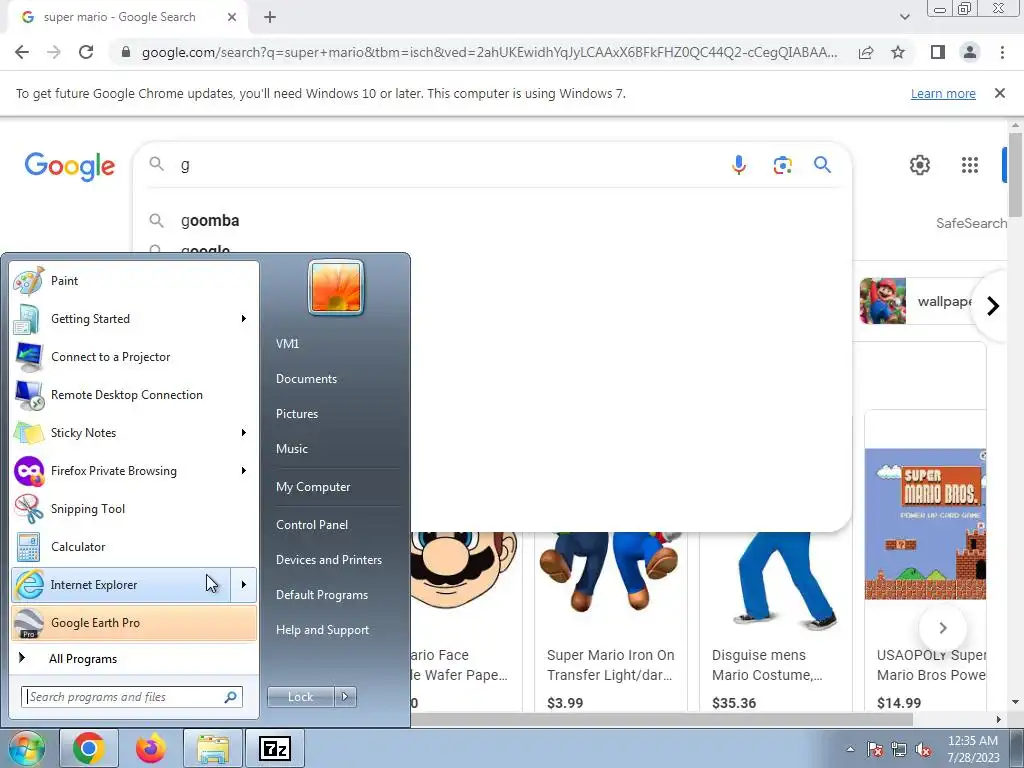Toggle the Chrome side panel
This screenshot has height=768, width=1024.
938,52
